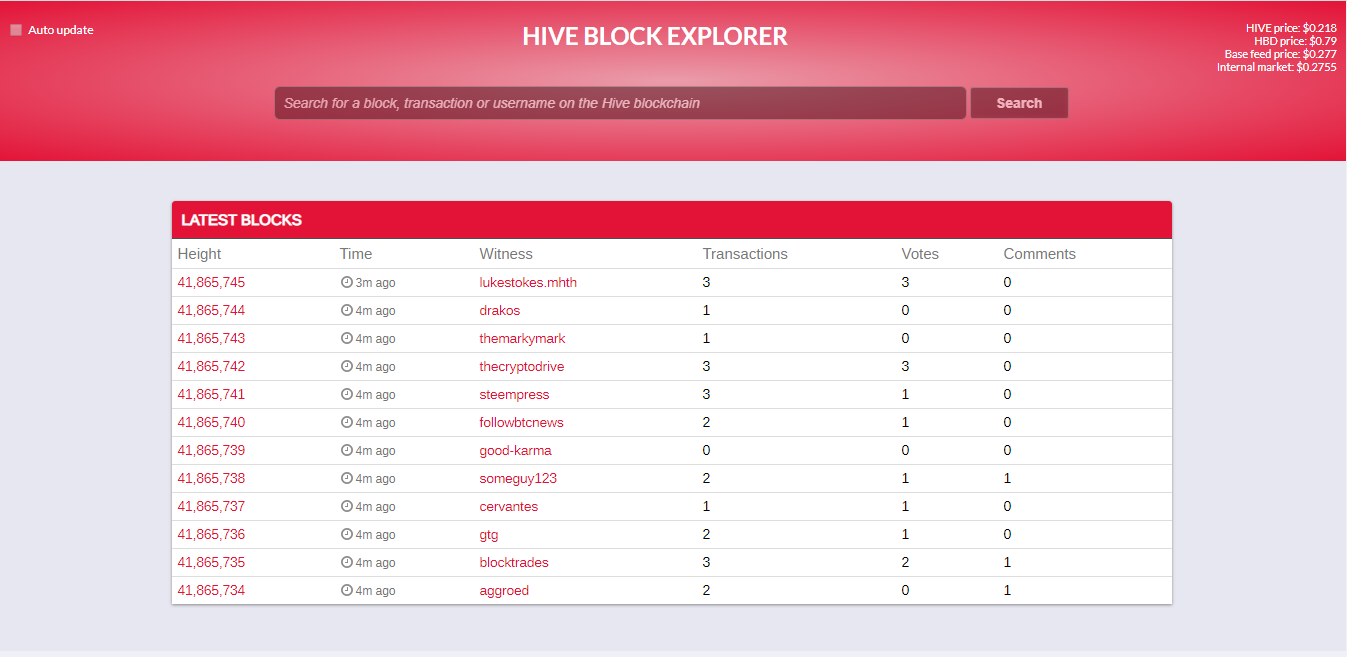The width and height of the screenshot is (1347, 657).
Task: Open block 41,865,744
Action: [211, 310]
